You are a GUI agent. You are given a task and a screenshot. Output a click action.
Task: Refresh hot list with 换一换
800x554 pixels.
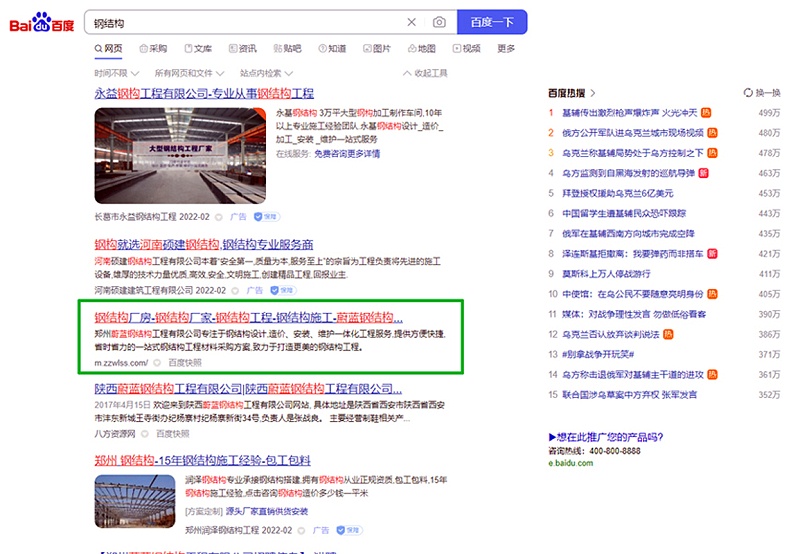[762, 93]
